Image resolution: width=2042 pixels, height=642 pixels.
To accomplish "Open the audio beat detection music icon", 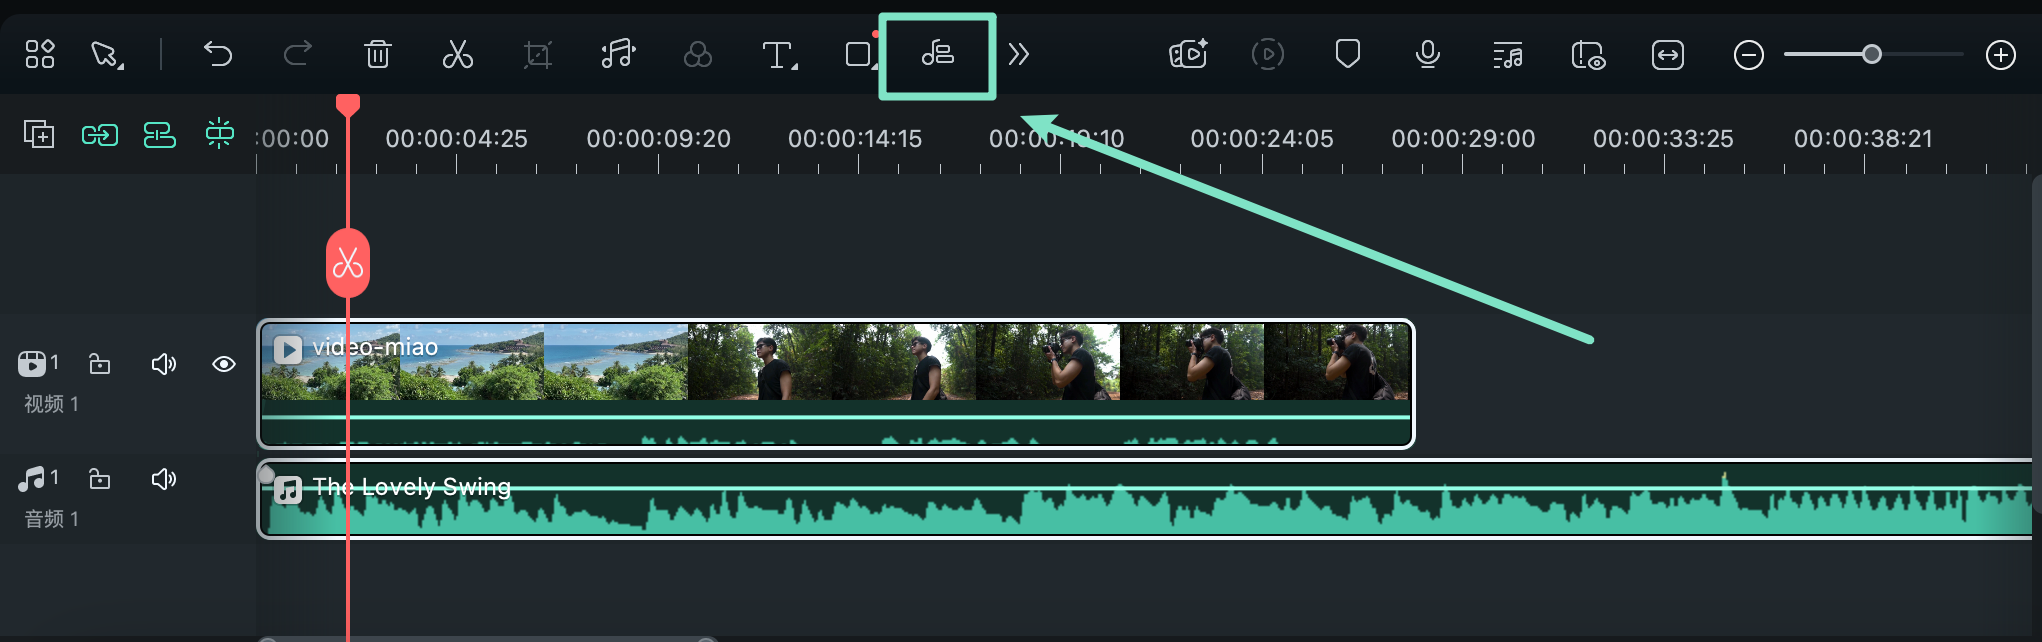I will (617, 54).
